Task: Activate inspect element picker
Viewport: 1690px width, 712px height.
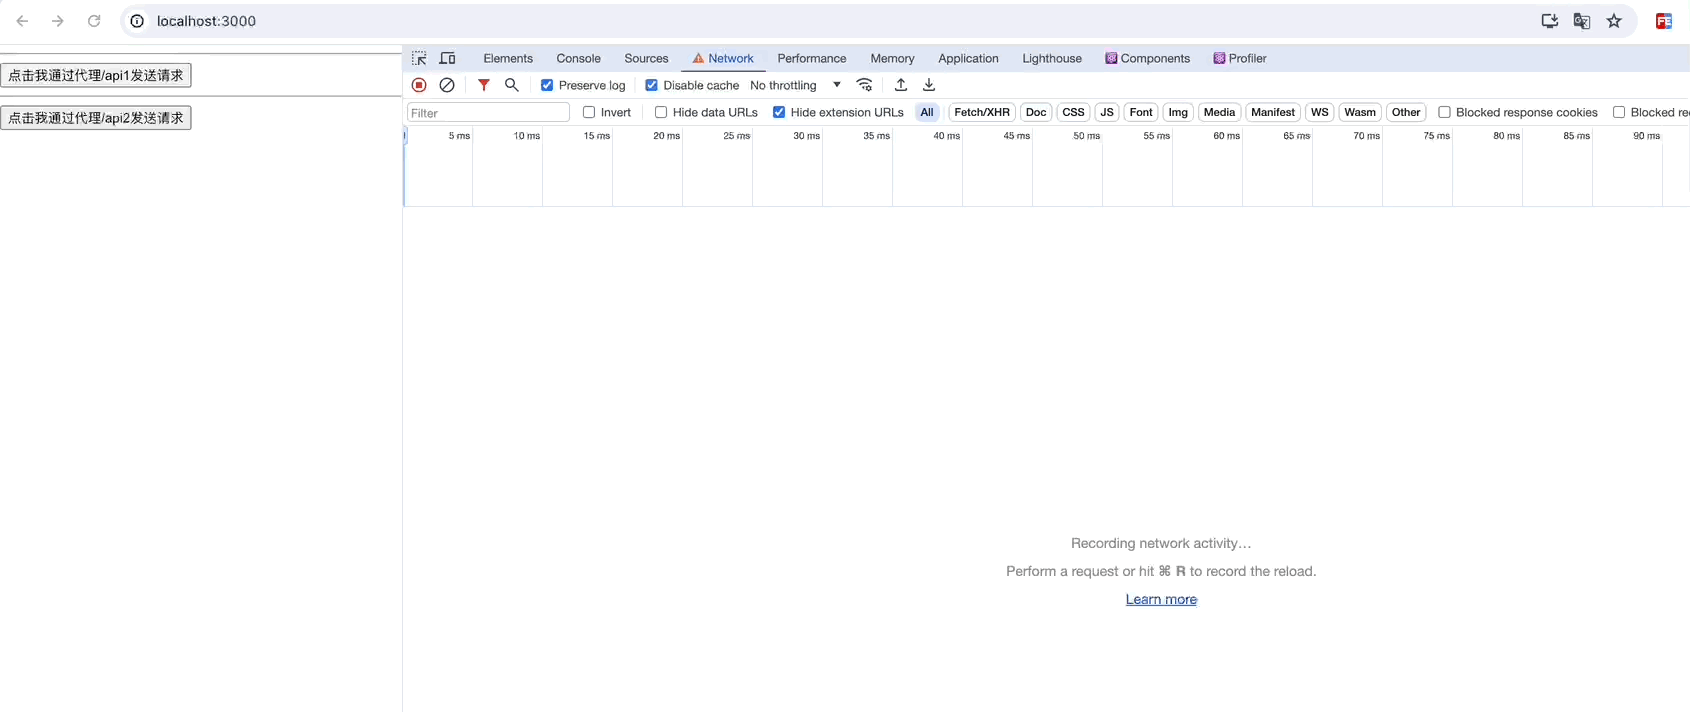Action: pos(419,58)
